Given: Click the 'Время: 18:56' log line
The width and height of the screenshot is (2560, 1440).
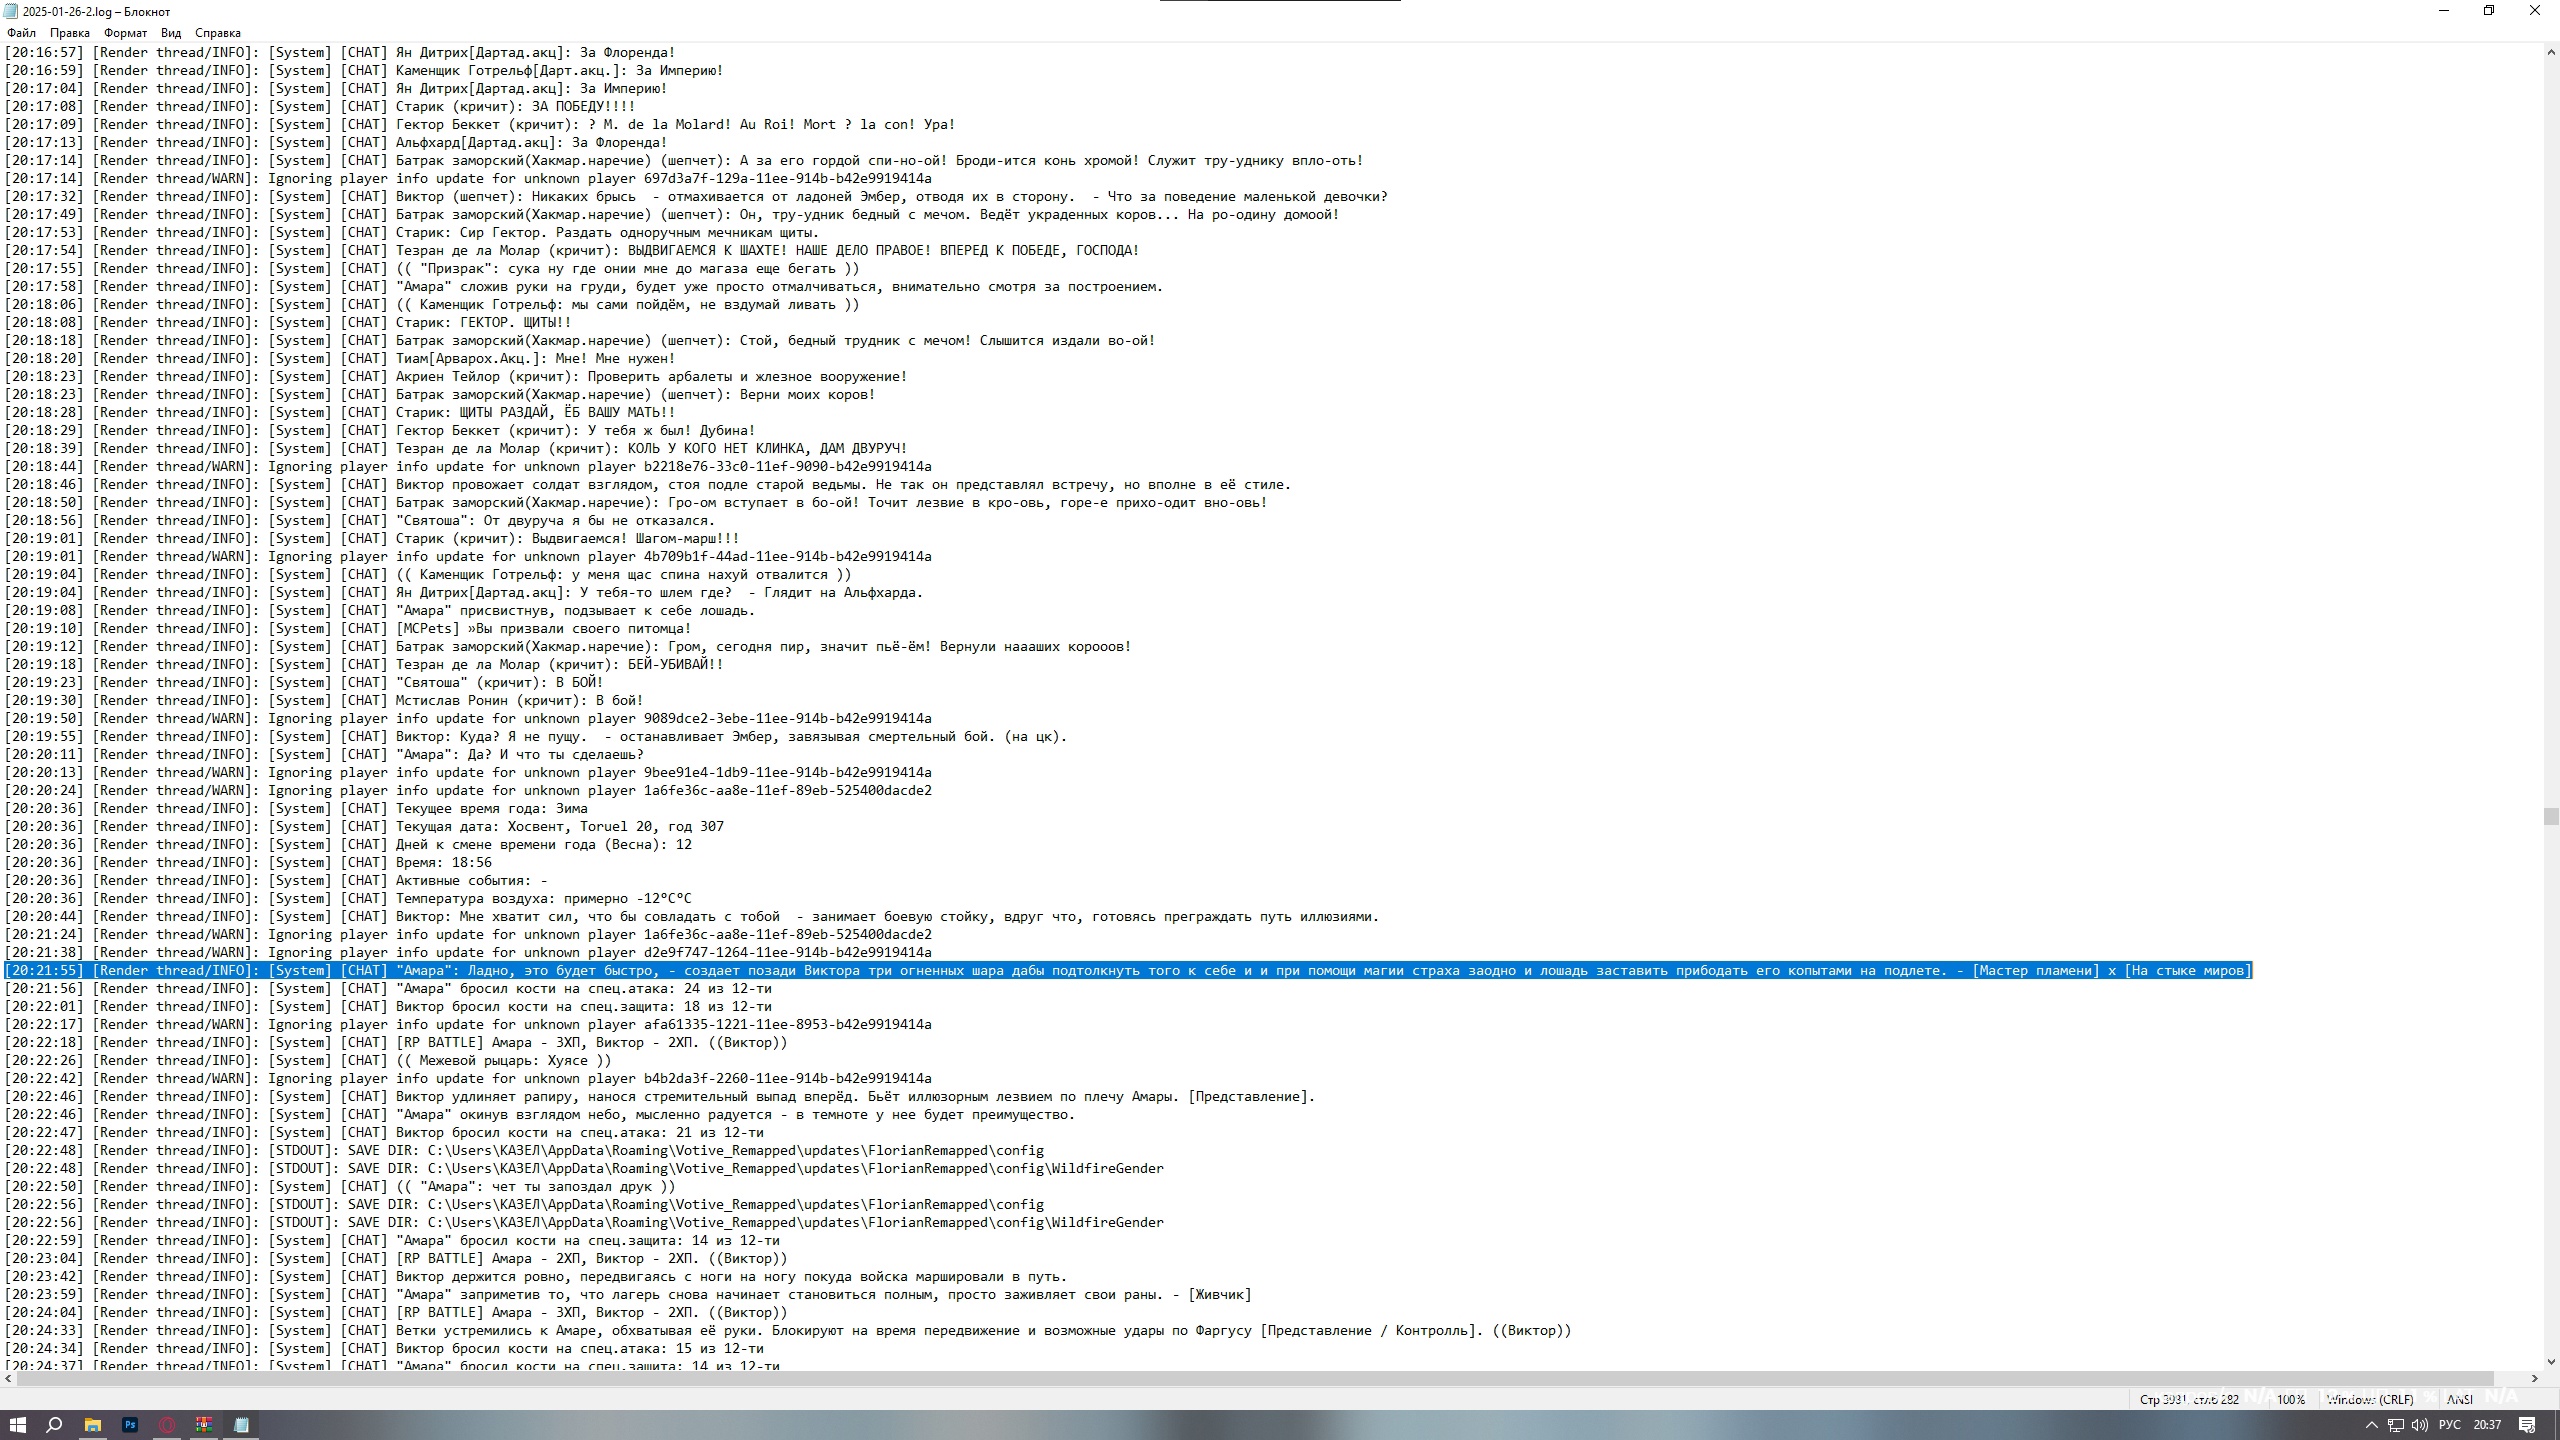Looking at the screenshot, I should click(248, 863).
